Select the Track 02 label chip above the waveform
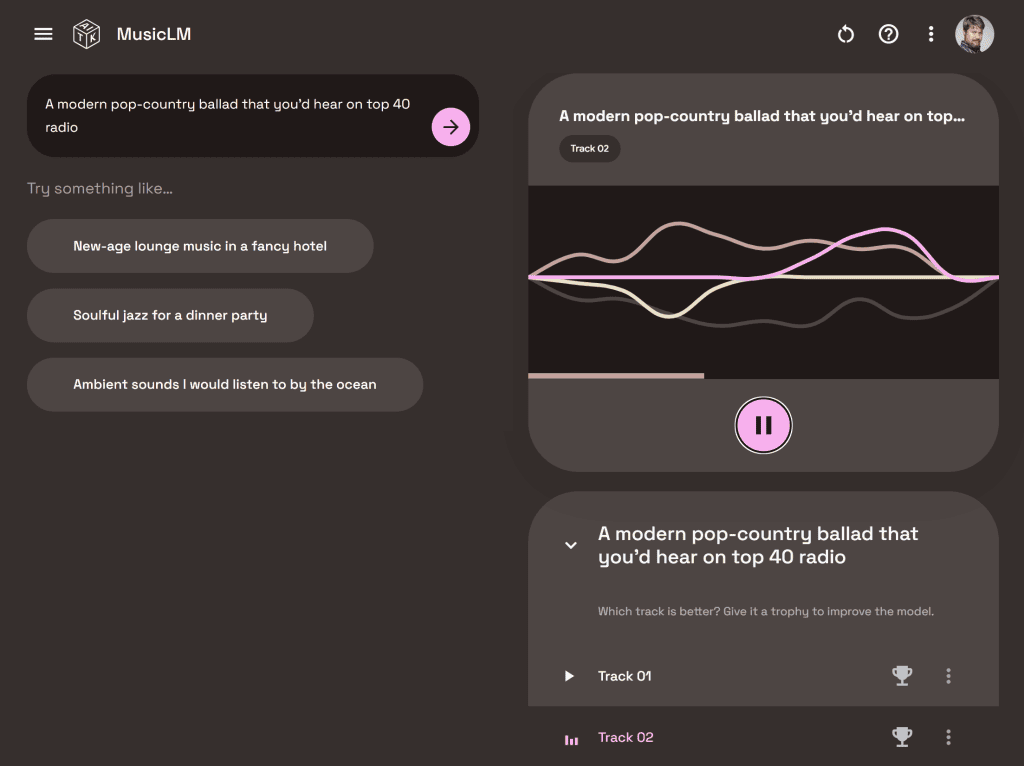1024x766 pixels. pos(589,148)
